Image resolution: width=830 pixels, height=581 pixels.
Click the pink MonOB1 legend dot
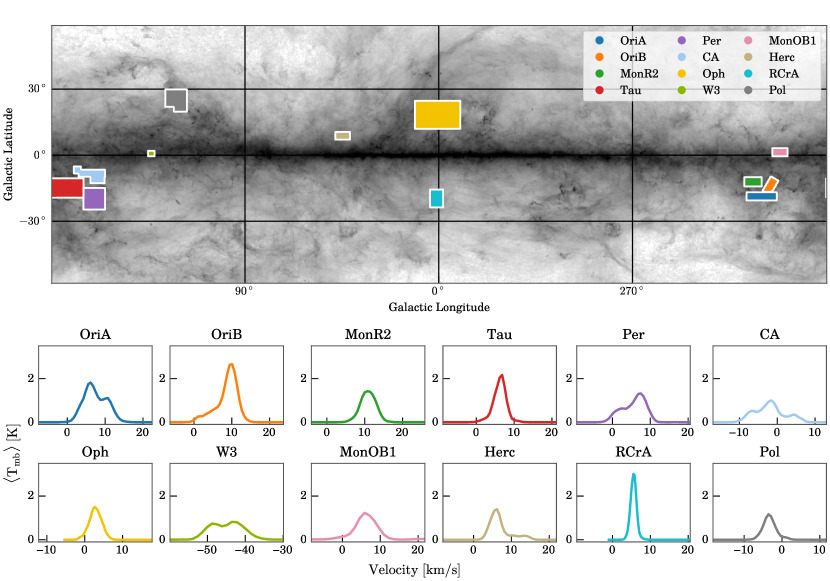tap(748, 41)
